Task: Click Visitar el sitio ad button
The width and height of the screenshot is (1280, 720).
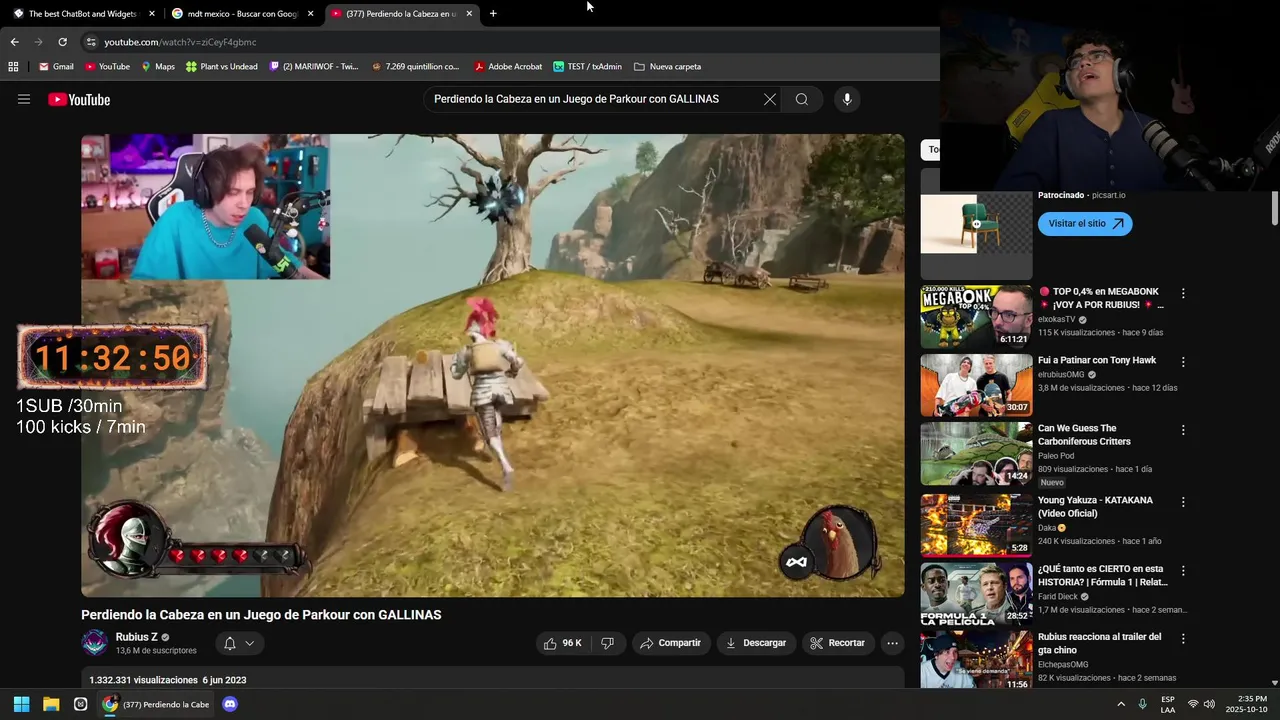Action: point(1085,224)
